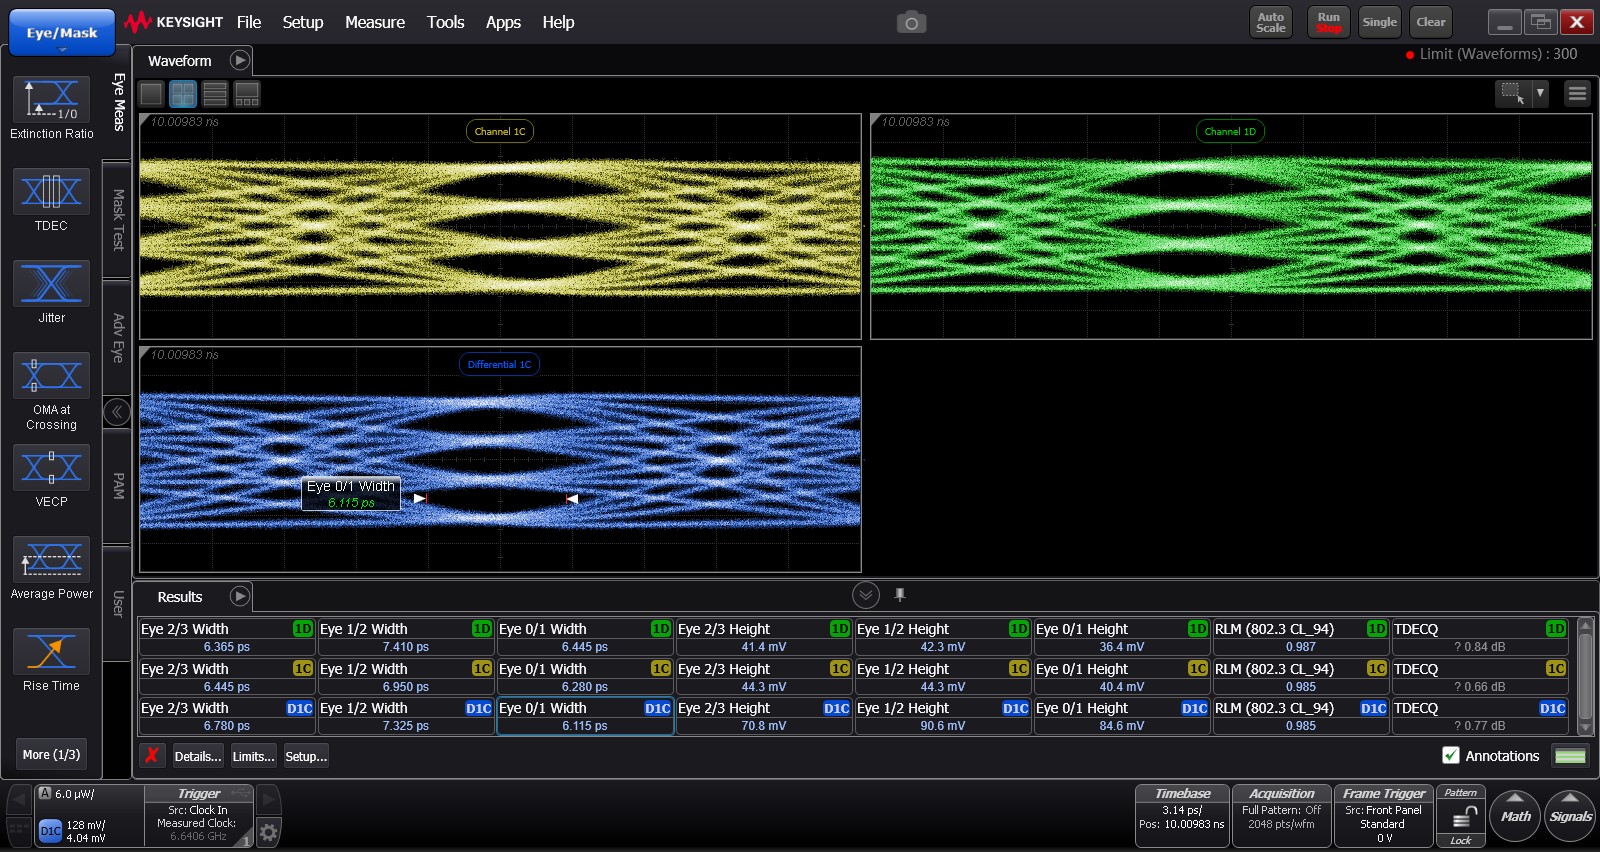Open the Acquisition settings panel
The height and width of the screenshot is (852, 1600).
tap(1281, 816)
